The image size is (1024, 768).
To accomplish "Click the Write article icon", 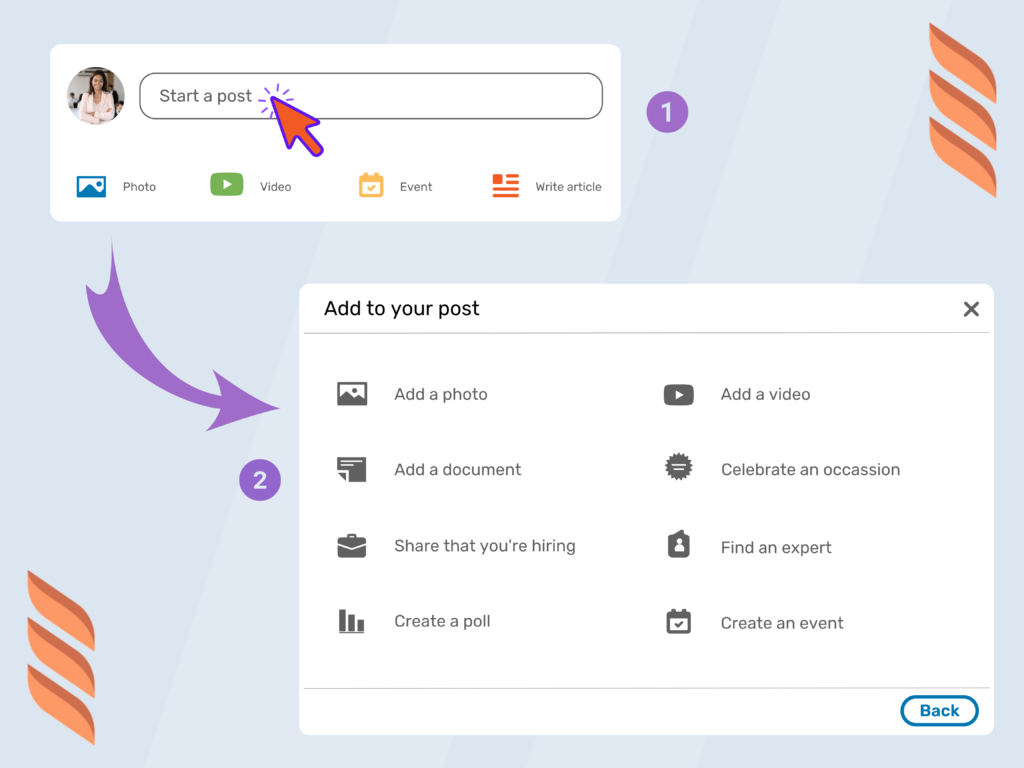I will click(x=505, y=185).
